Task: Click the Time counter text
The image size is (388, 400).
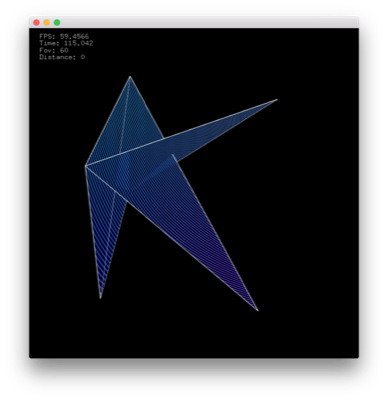Action: (x=66, y=43)
